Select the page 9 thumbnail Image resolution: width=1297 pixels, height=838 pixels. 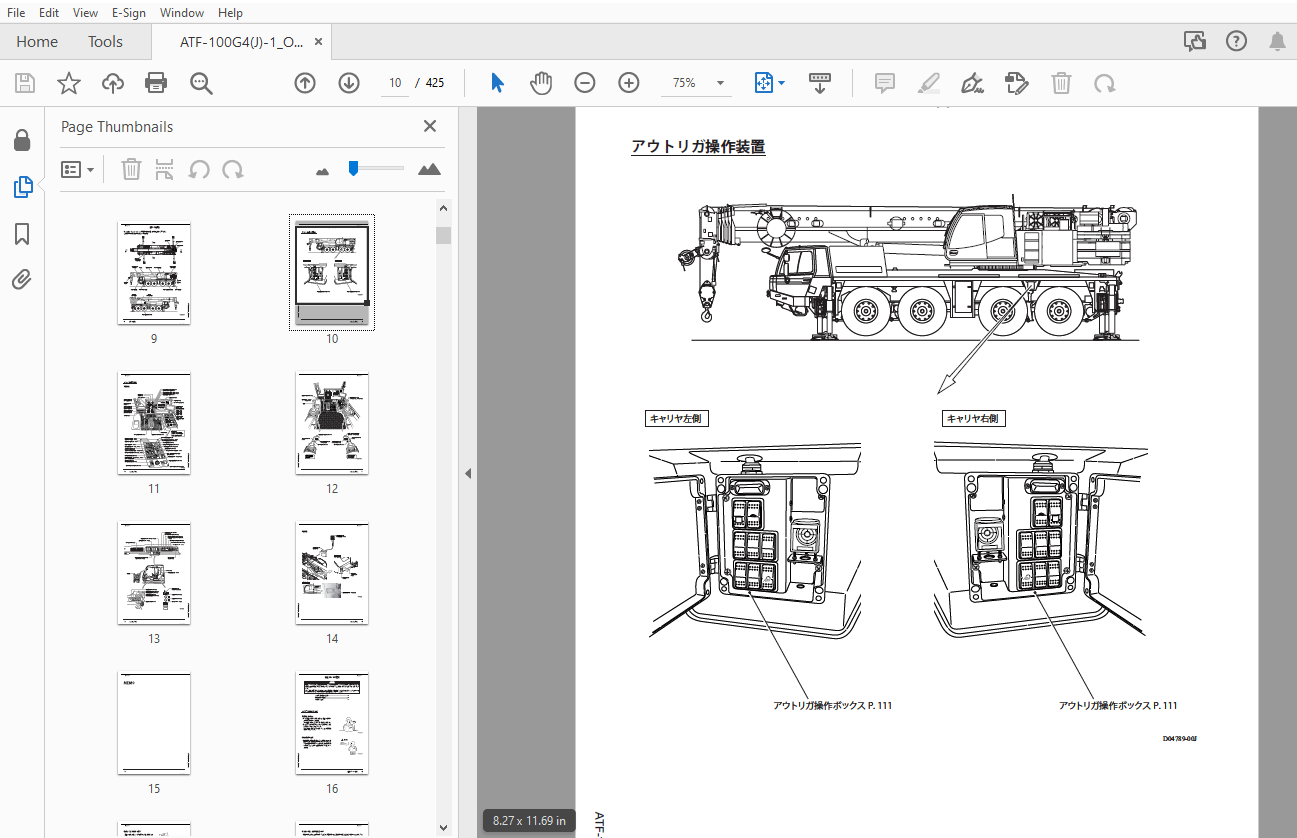pos(154,273)
